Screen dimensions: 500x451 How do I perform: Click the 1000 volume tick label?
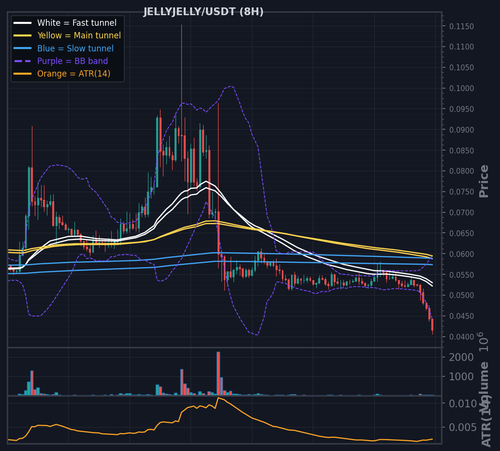pos(461,377)
